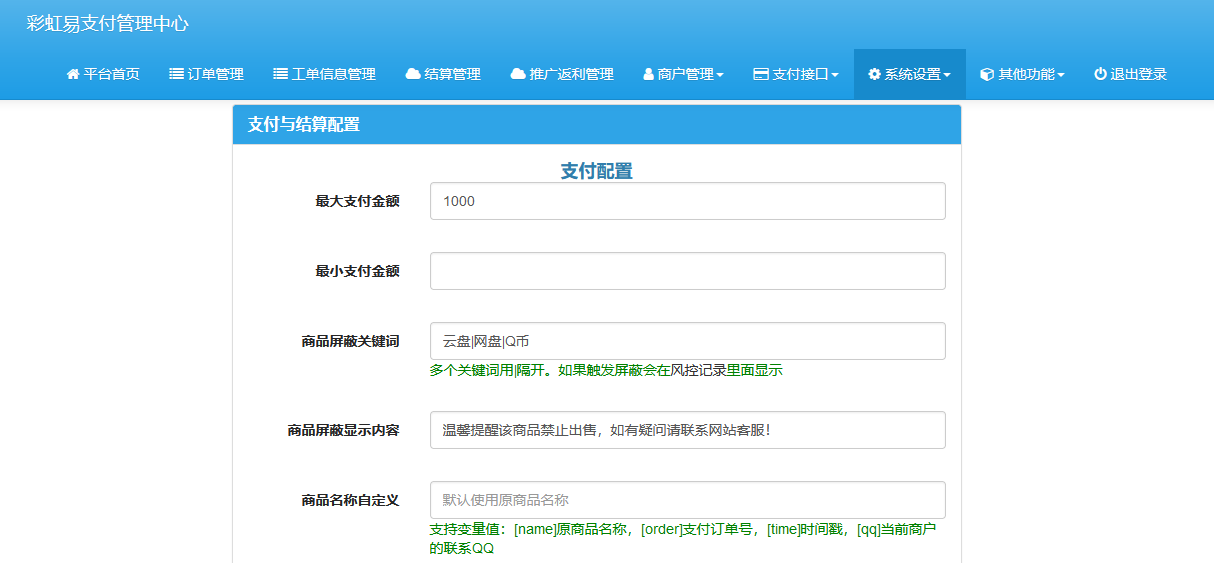Click the cube icon beside 其他功能
Image resolution: width=1214 pixels, height=563 pixels.
(x=986, y=74)
